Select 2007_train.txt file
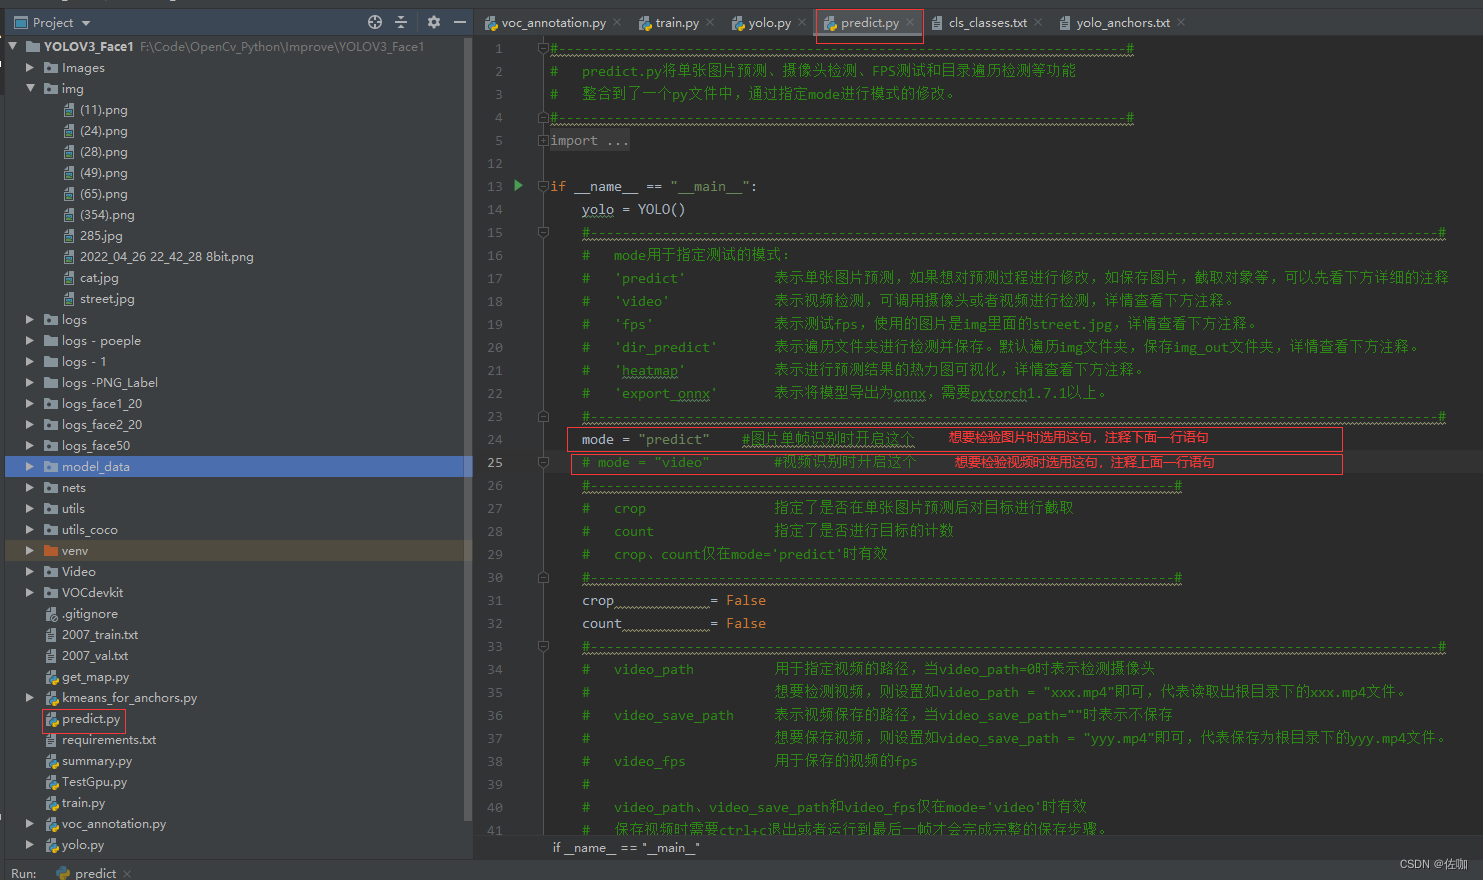This screenshot has height=880, width=1483. [x=100, y=634]
